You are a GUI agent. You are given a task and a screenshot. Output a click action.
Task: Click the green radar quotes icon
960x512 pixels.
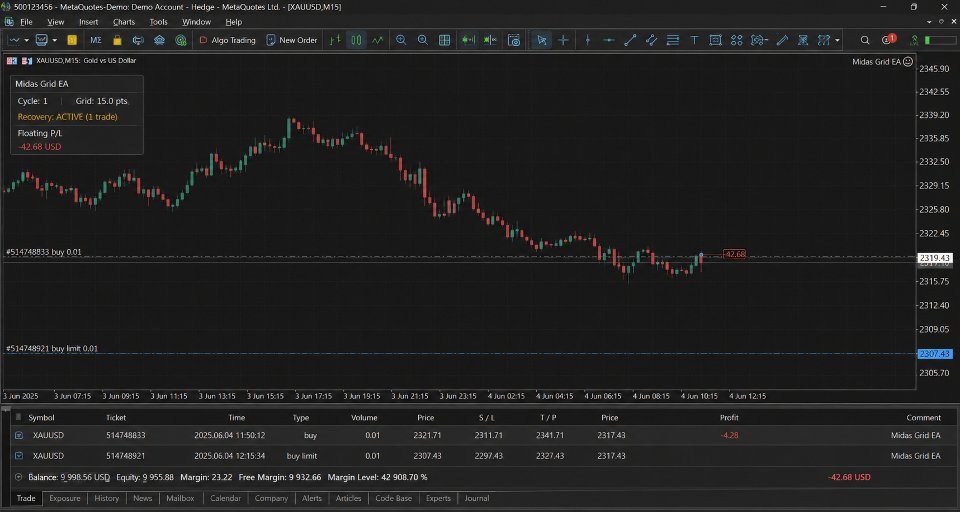pos(181,40)
